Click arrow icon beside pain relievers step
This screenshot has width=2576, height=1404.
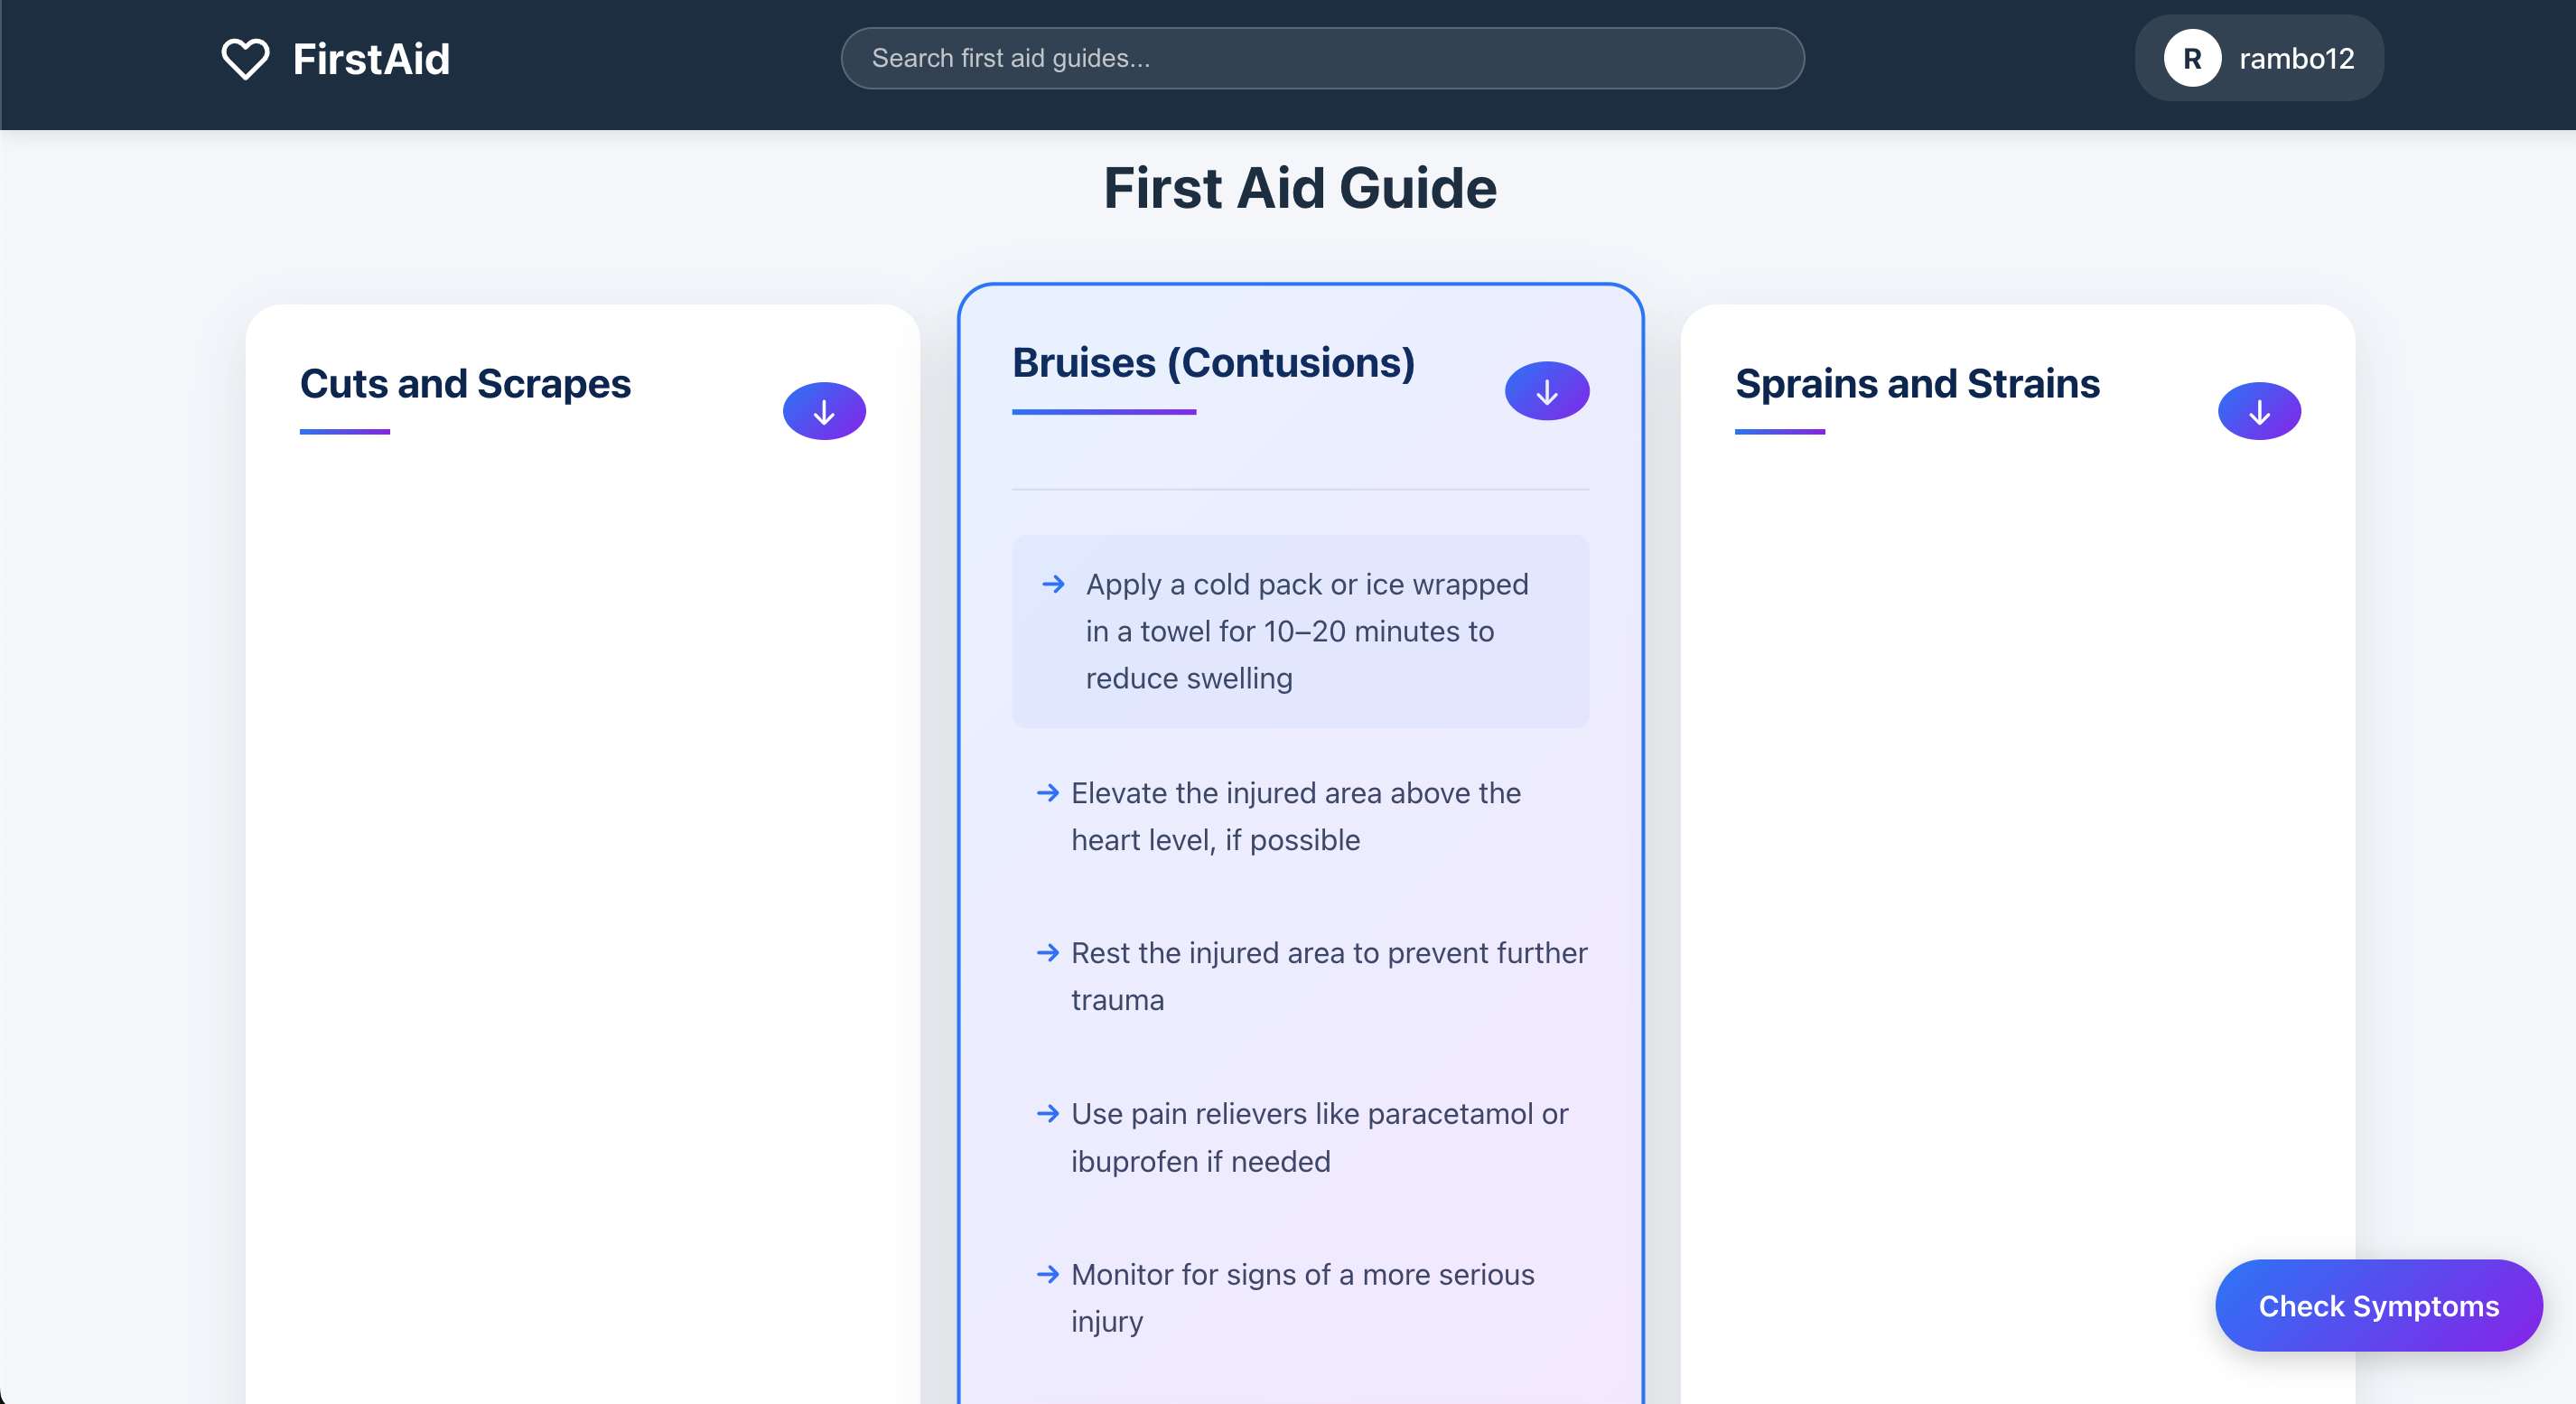point(1047,1113)
